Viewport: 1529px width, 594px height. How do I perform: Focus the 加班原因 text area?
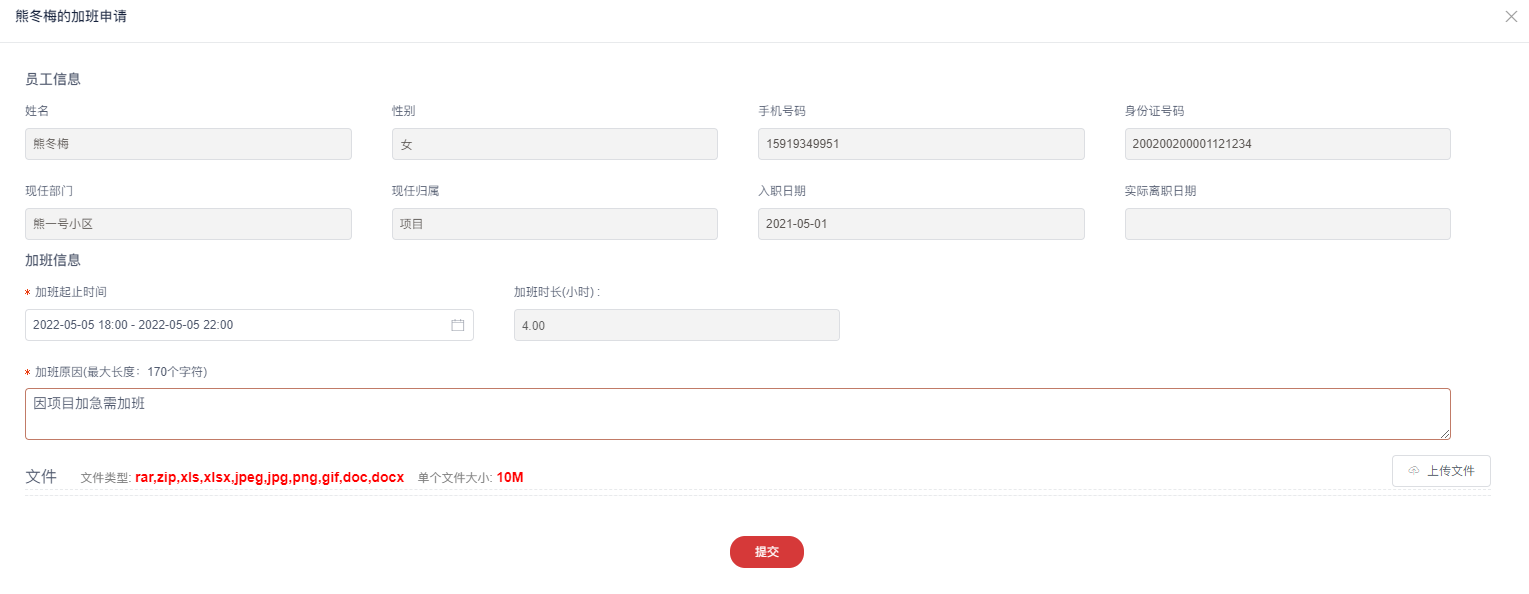click(737, 414)
